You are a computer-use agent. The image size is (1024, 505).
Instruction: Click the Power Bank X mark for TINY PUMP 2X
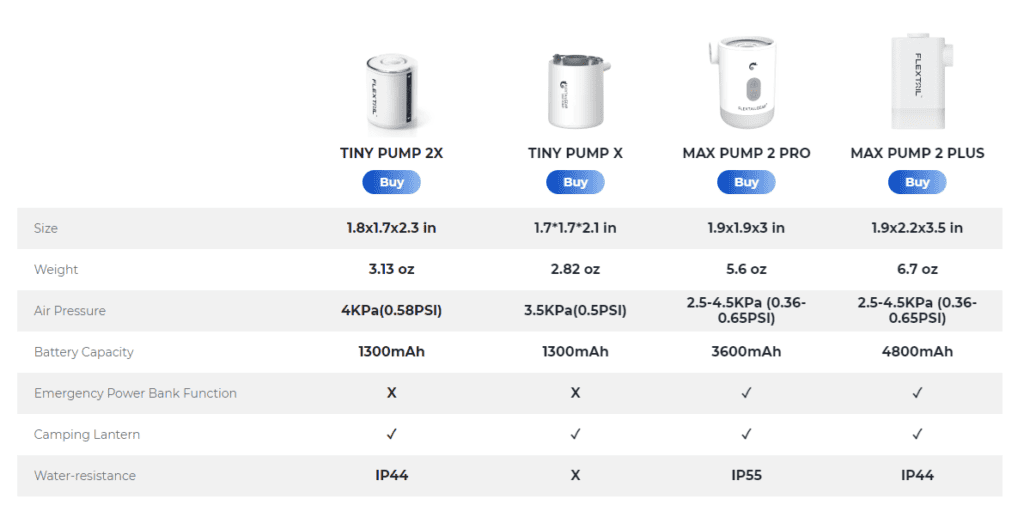point(391,393)
